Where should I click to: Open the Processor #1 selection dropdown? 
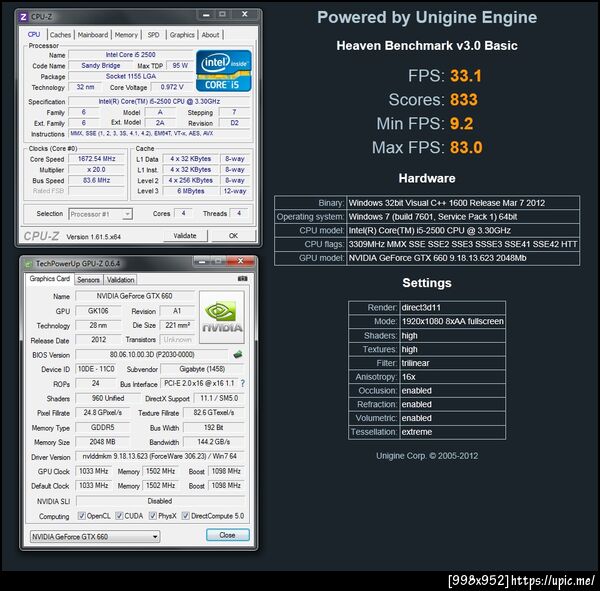coord(101,214)
